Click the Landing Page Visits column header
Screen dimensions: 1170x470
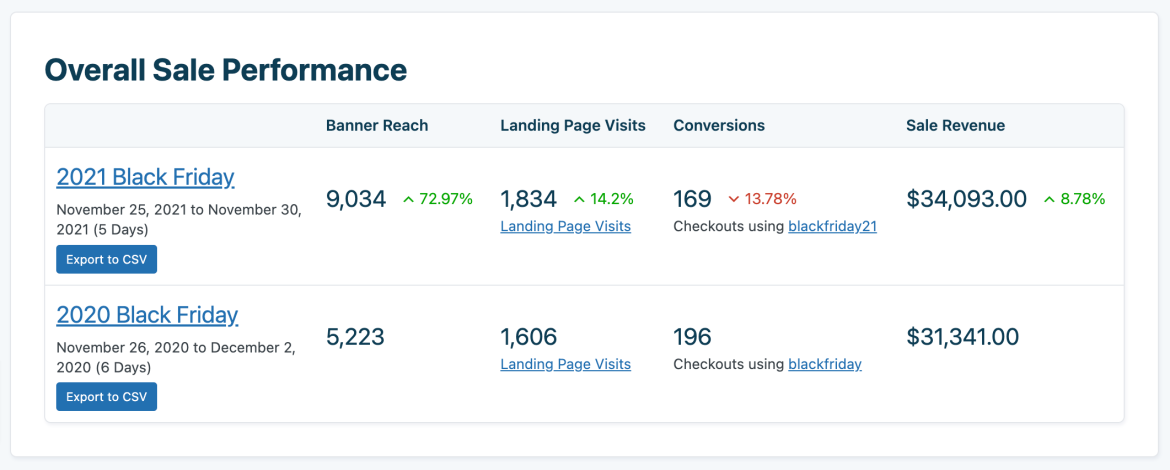(573, 125)
